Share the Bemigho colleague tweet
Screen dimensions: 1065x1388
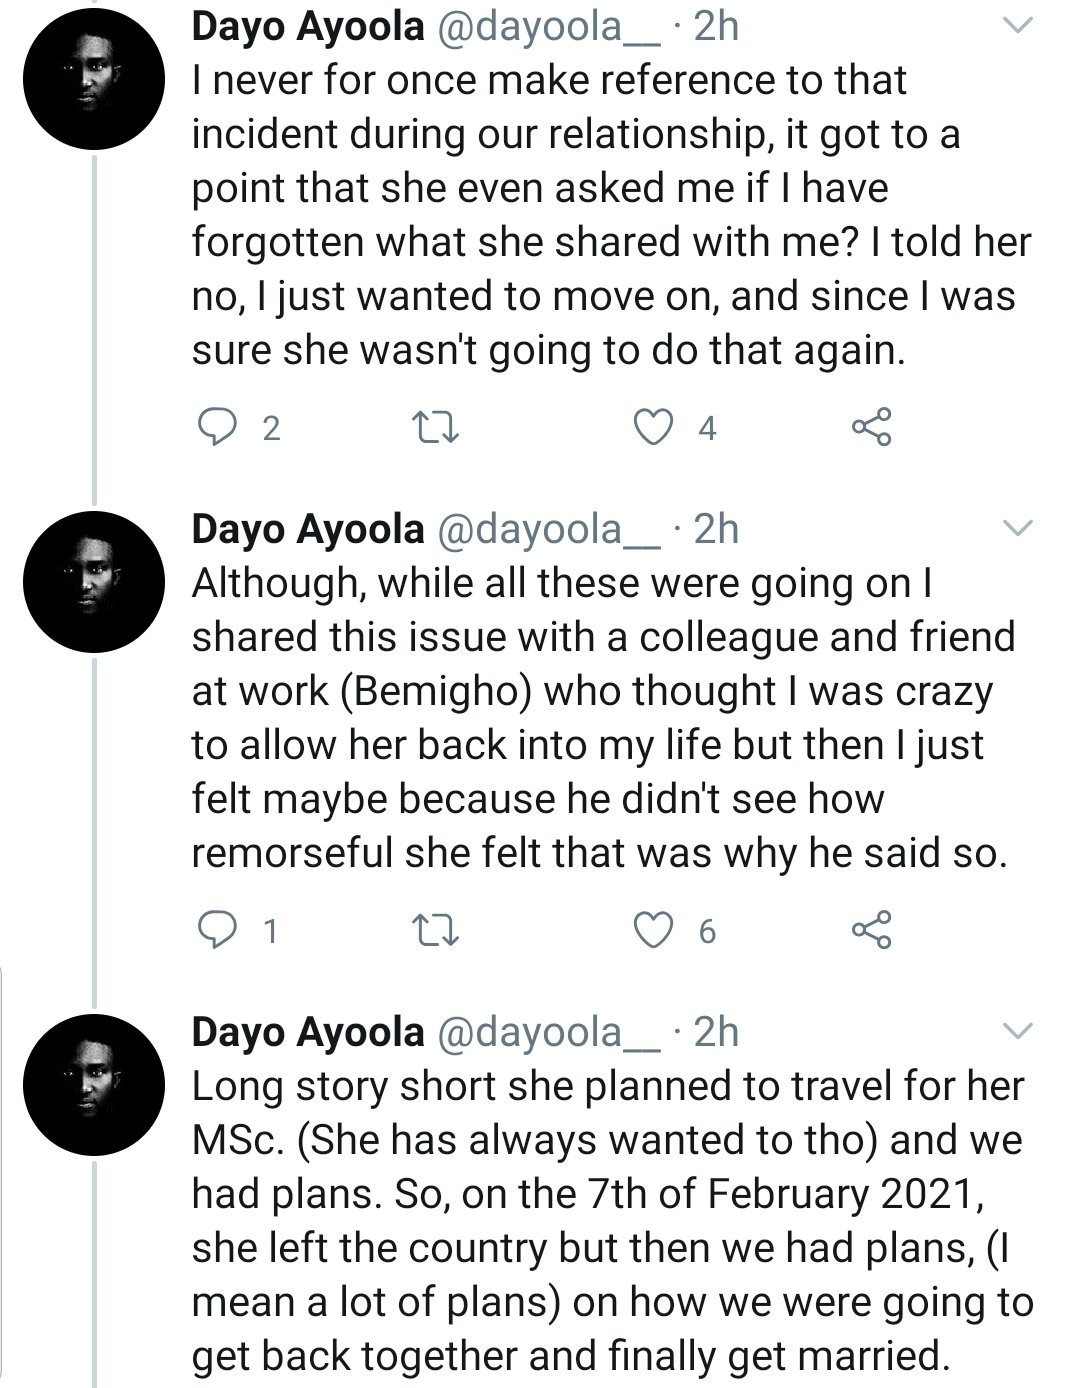pyautogui.click(x=871, y=930)
